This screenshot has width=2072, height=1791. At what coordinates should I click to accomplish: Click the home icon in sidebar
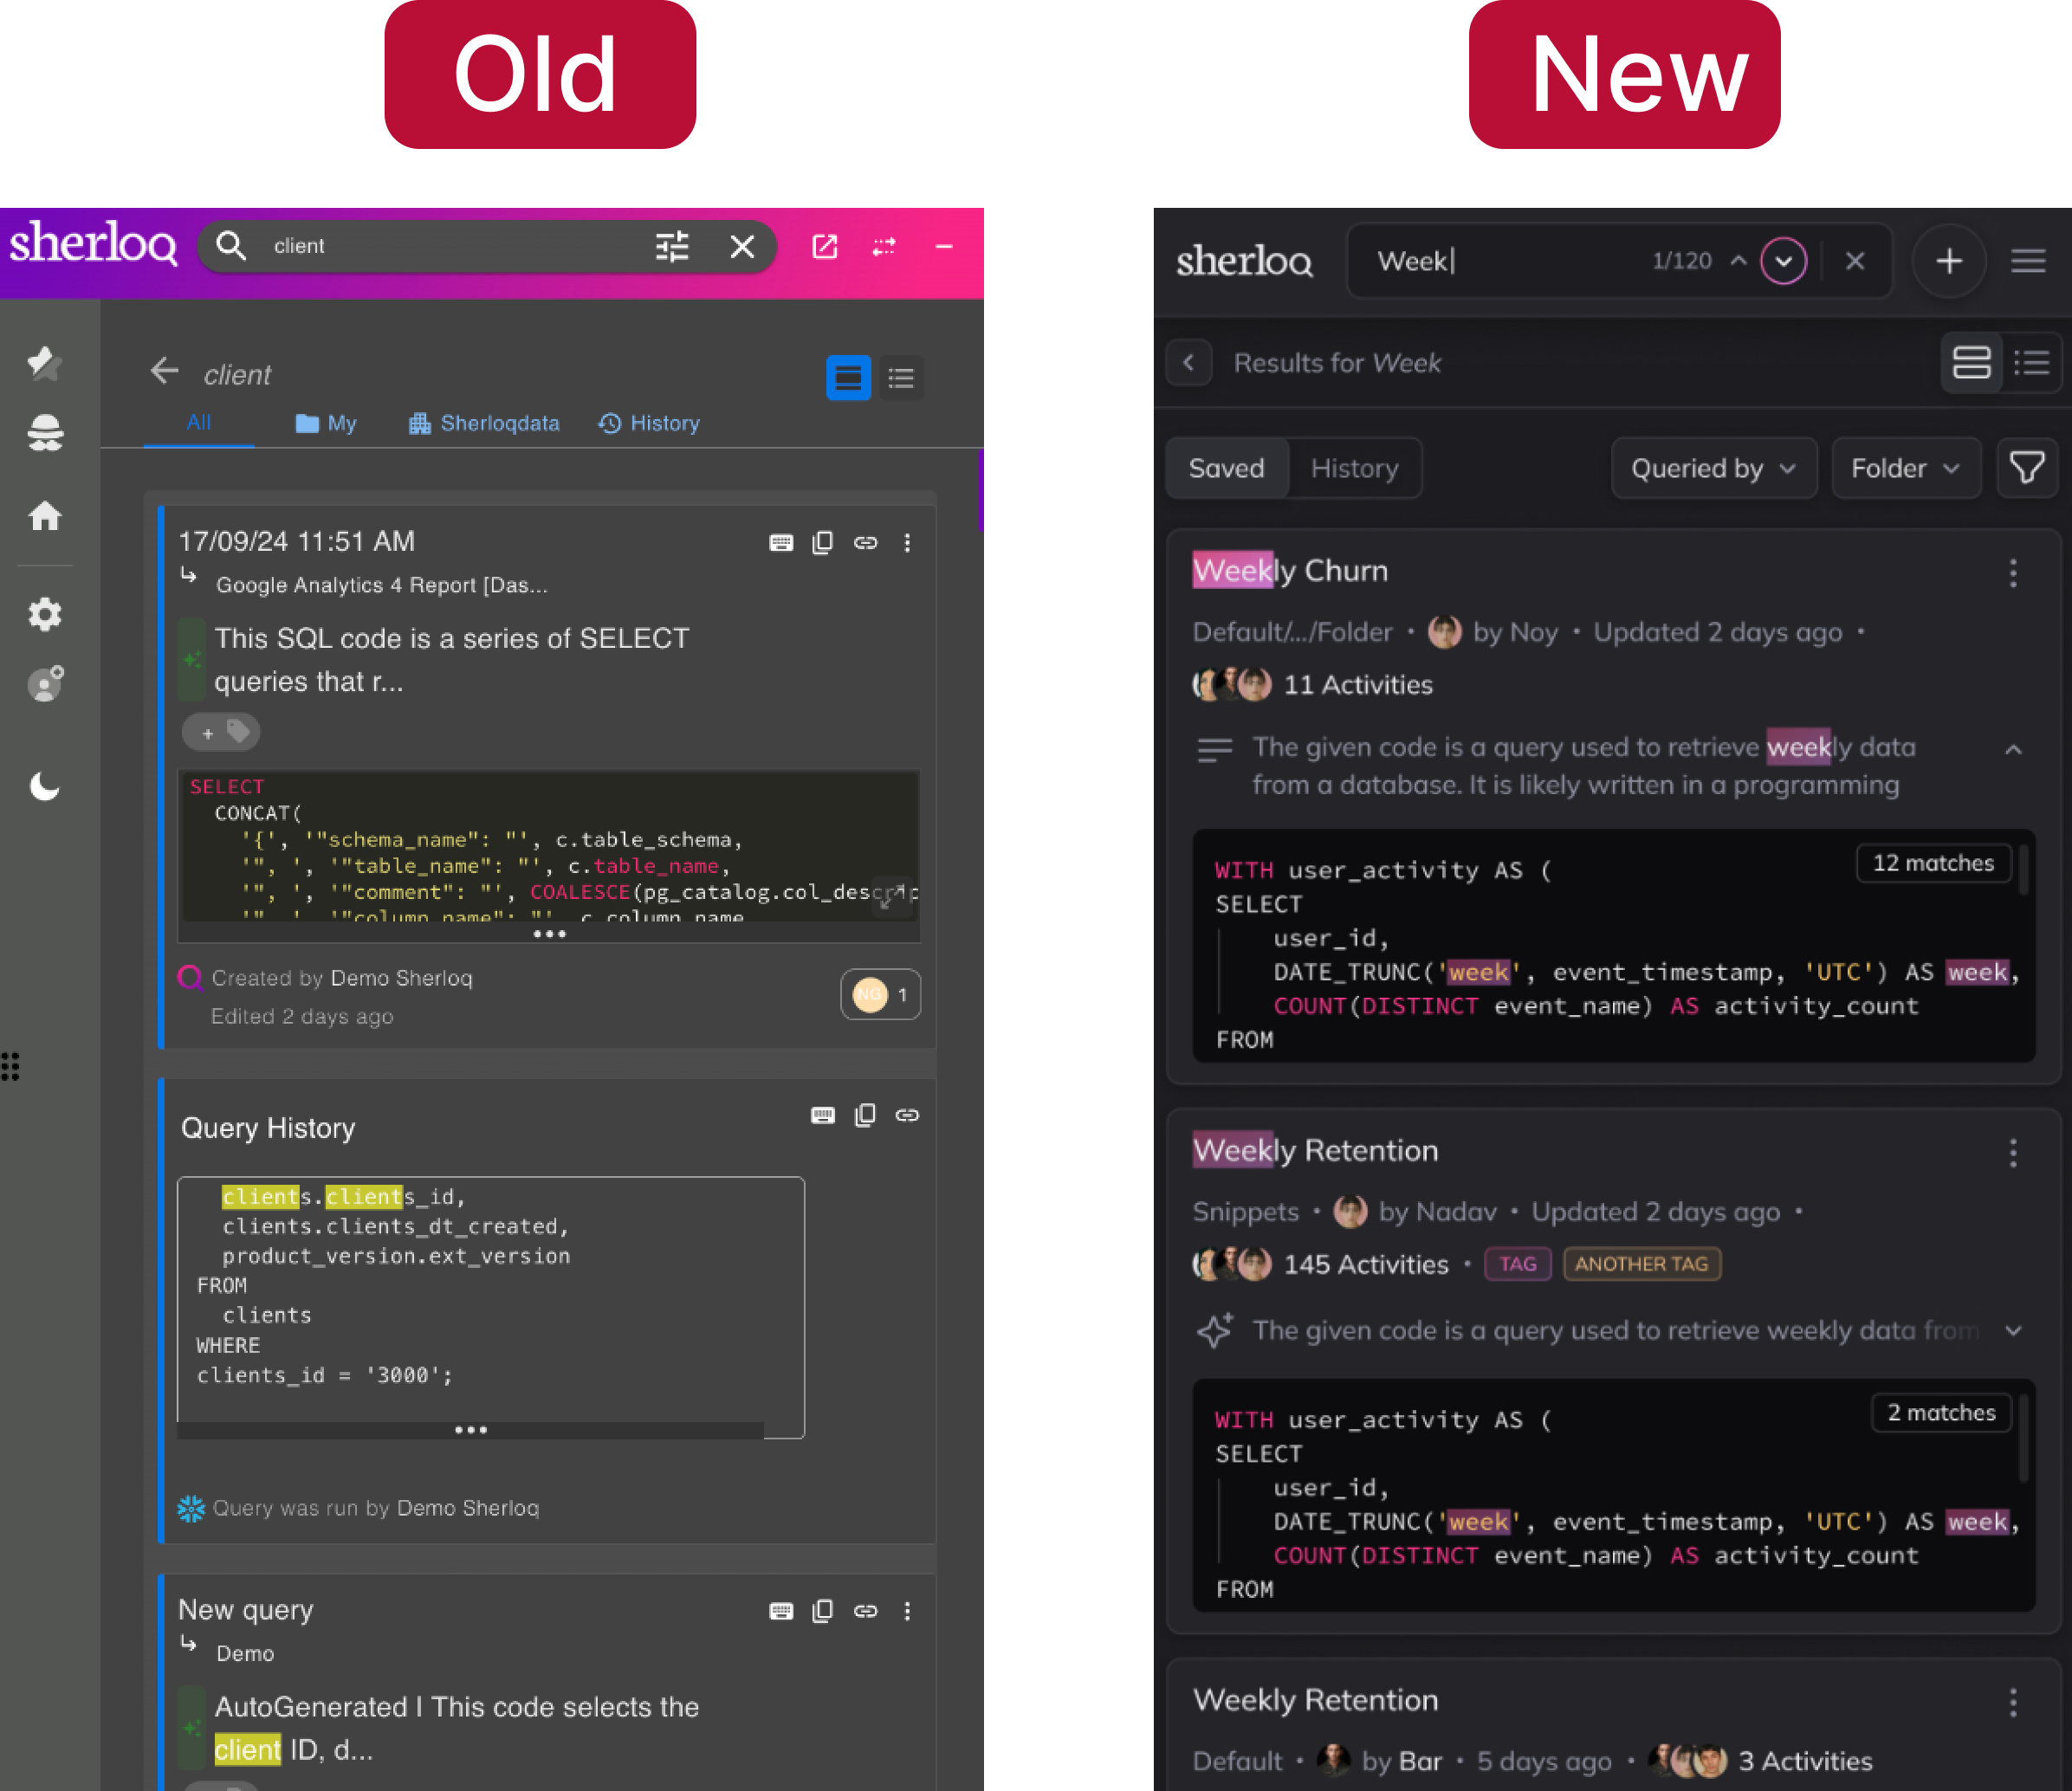point(45,516)
